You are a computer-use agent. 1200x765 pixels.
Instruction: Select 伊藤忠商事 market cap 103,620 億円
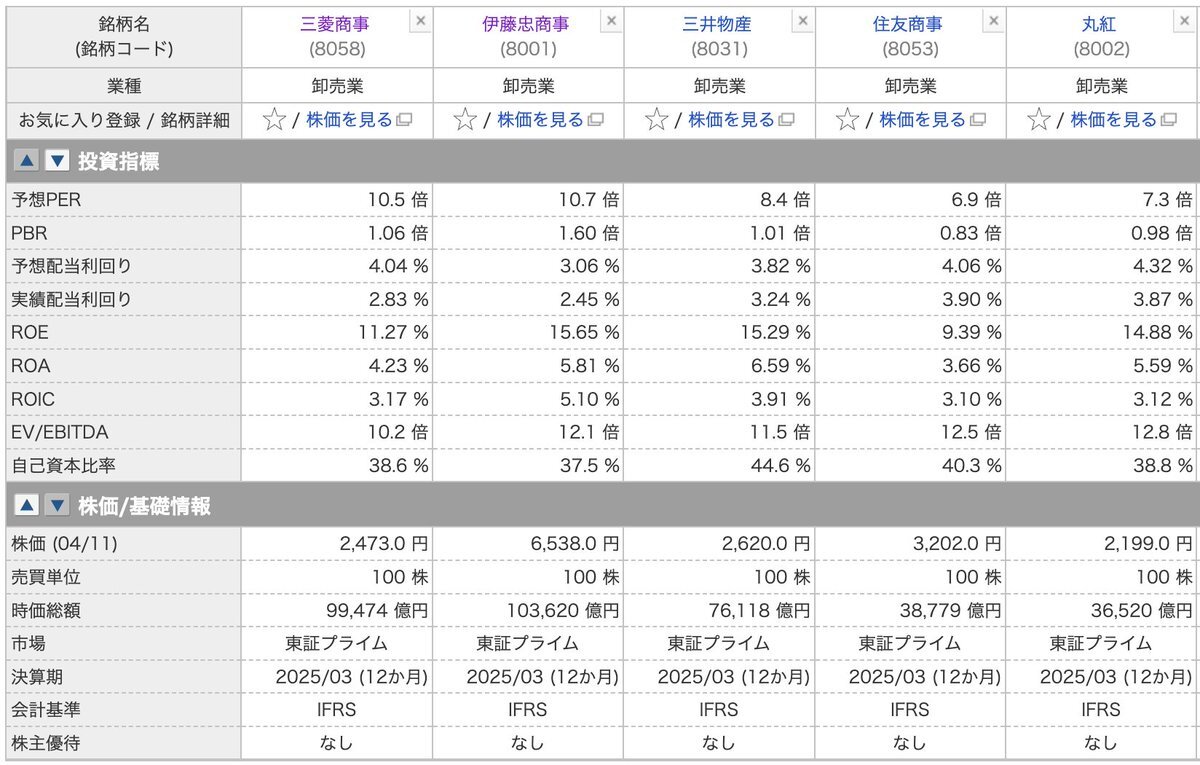pyautogui.click(x=564, y=610)
